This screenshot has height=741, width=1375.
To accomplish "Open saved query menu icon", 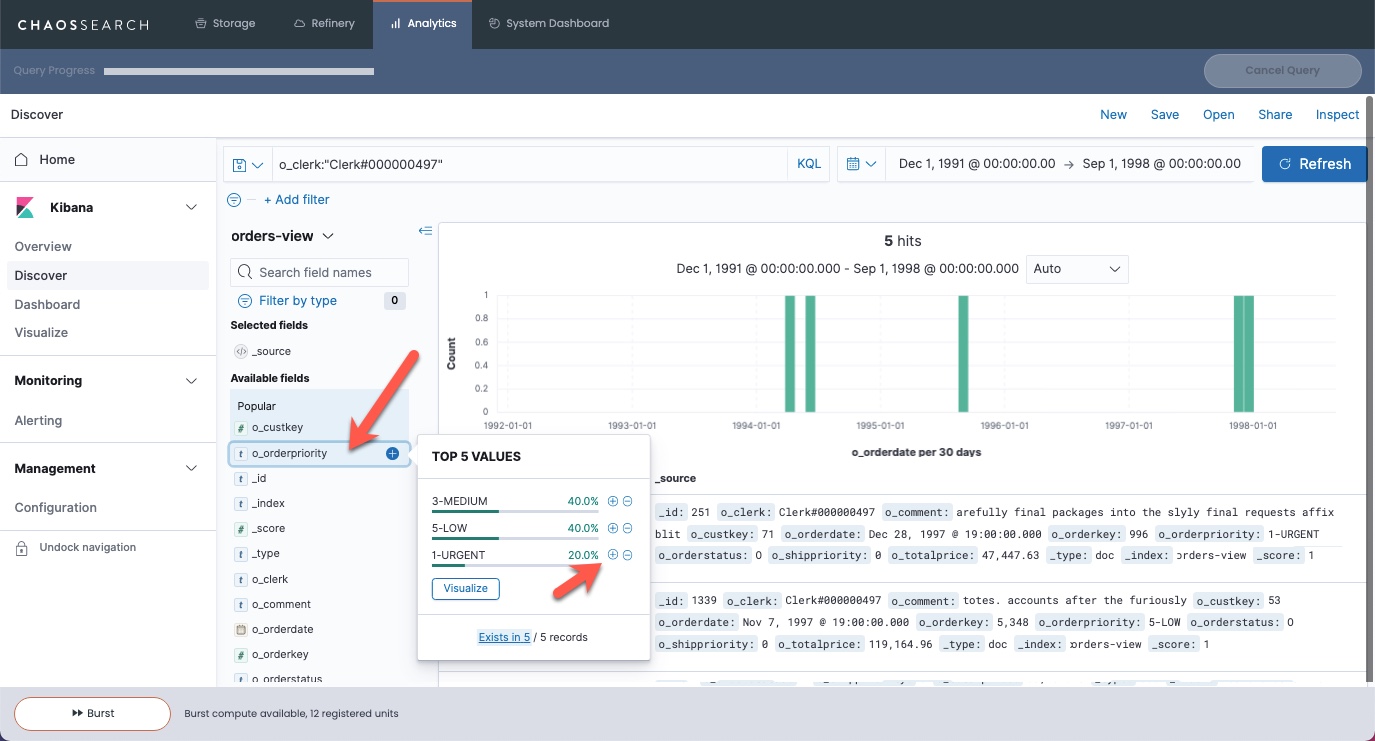I will tap(247, 164).
